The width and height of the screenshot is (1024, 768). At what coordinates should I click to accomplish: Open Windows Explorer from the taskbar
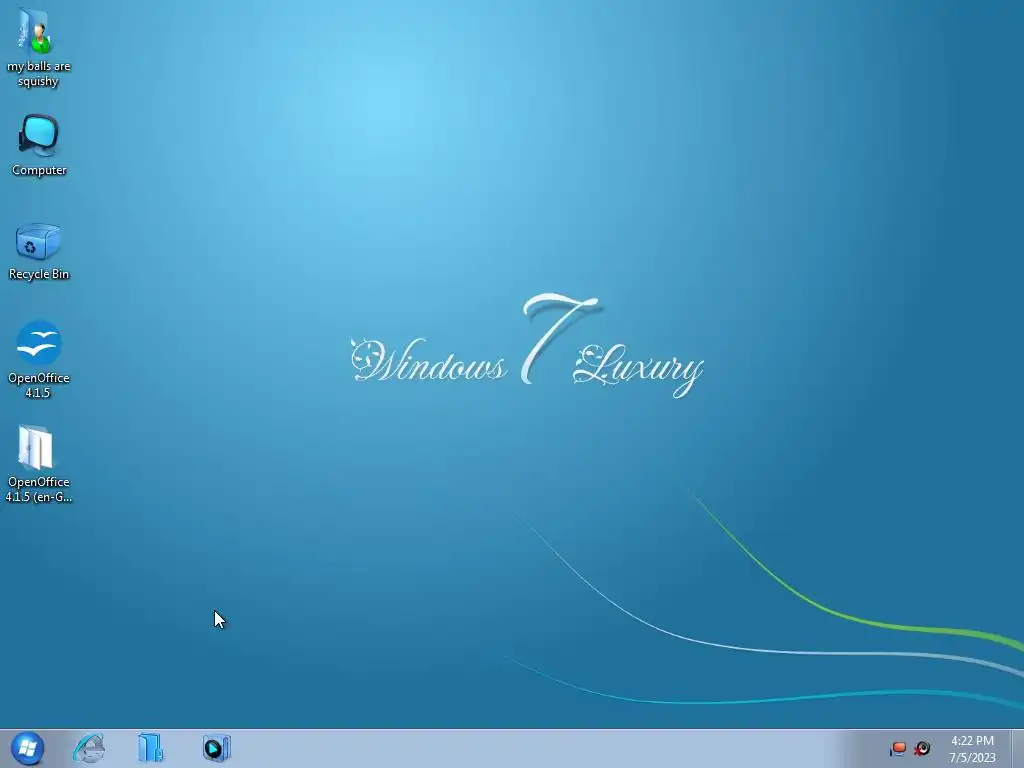click(x=152, y=748)
